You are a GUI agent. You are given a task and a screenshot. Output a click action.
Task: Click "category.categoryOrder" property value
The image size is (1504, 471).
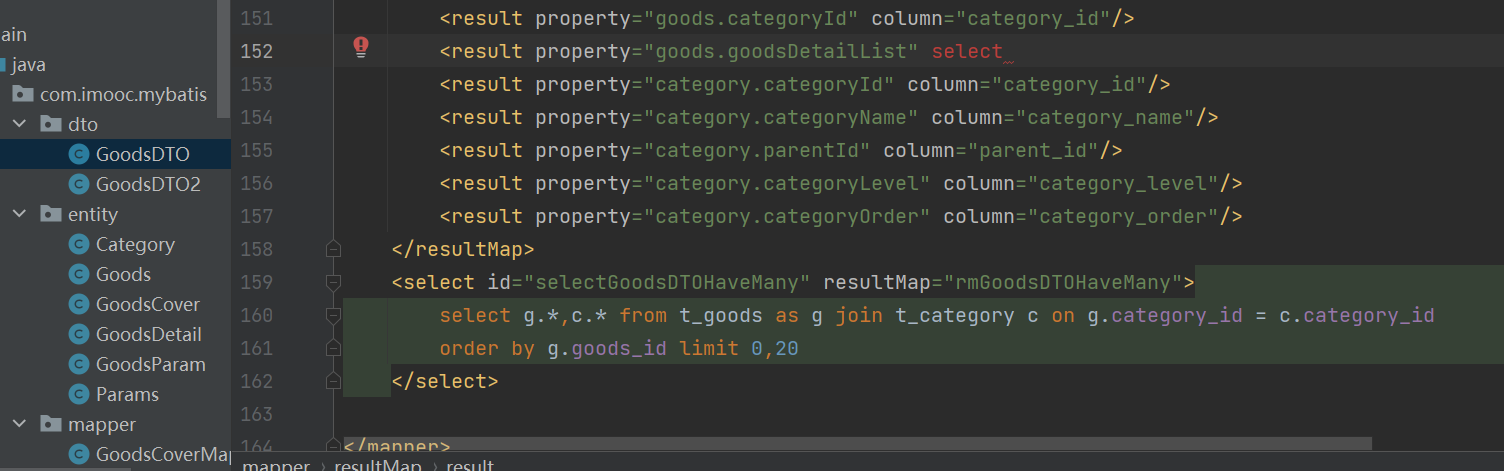786,216
